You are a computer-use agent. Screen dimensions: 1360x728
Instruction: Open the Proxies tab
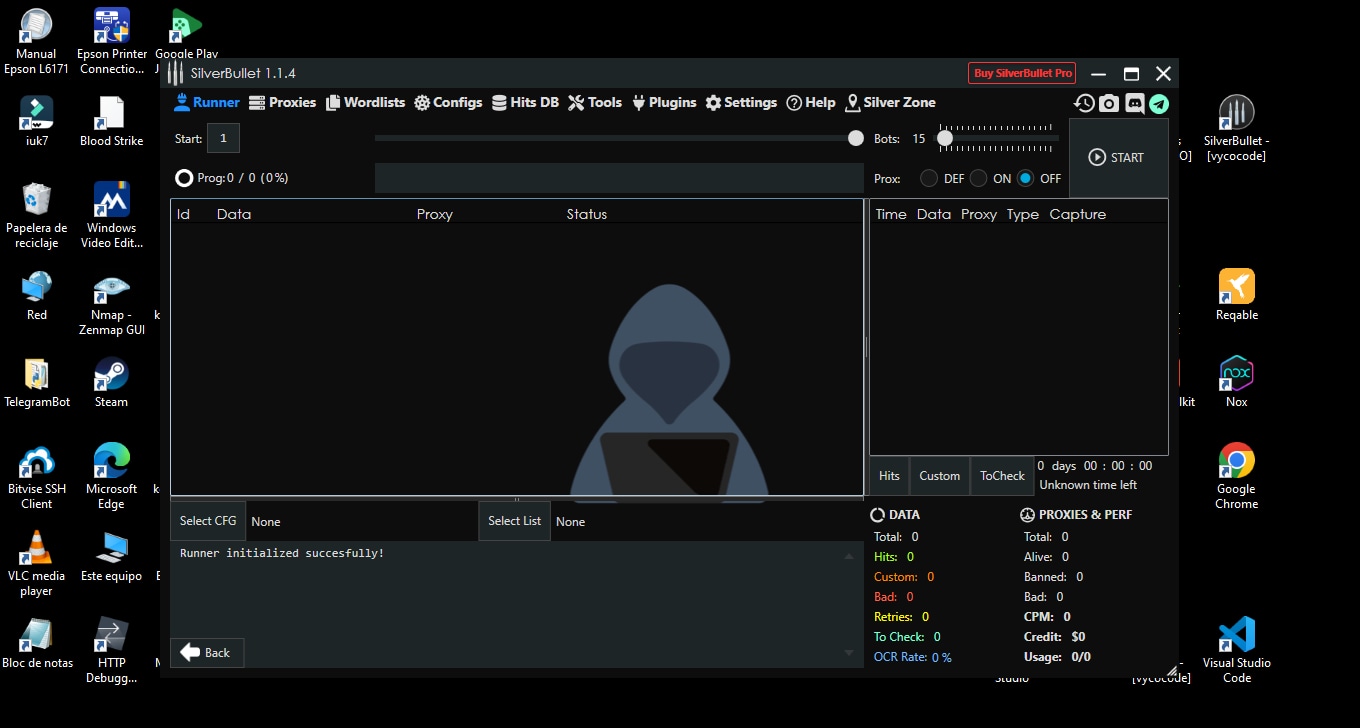click(282, 102)
